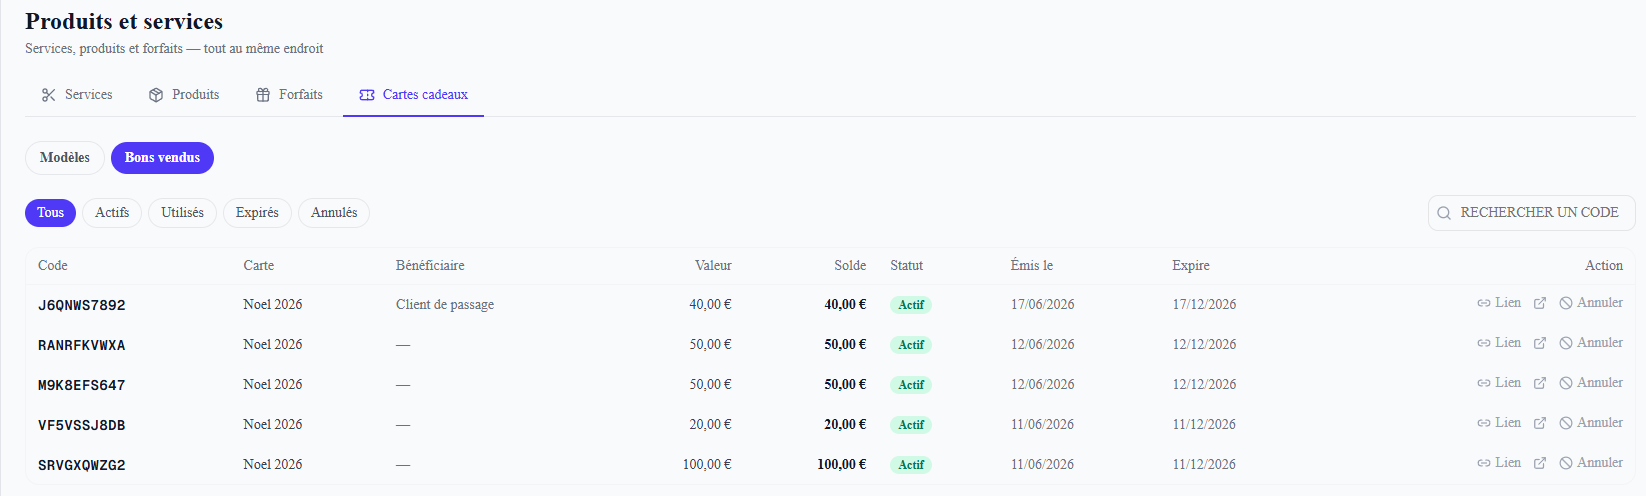Click the Code column header
Image resolution: width=1646 pixels, height=496 pixels.
pos(53,265)
